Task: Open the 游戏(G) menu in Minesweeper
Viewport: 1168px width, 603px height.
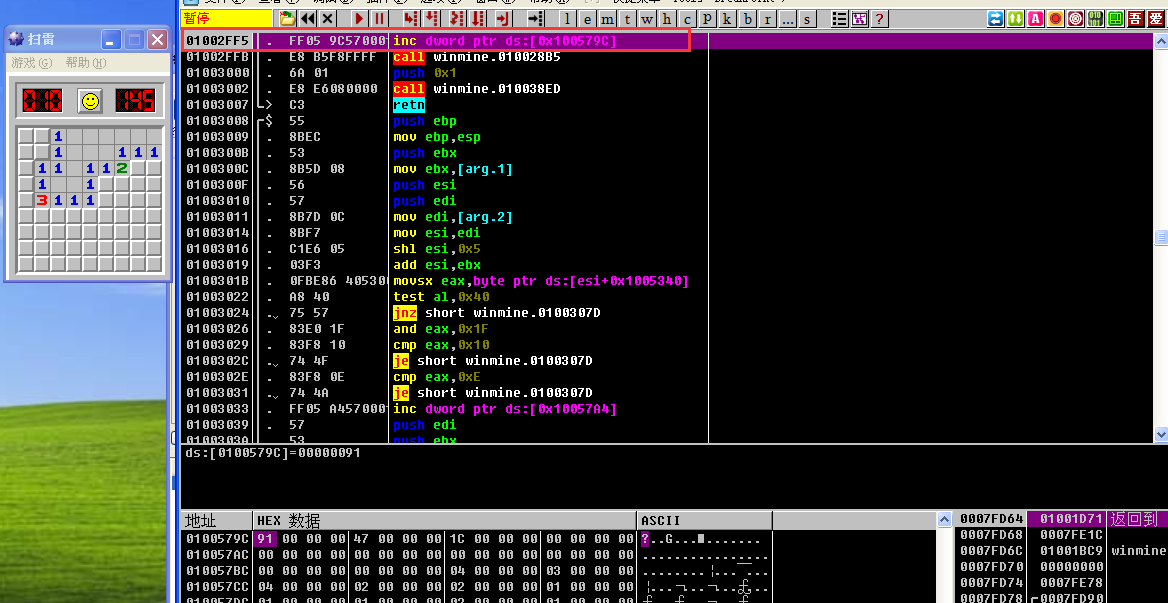Action: 33,63
